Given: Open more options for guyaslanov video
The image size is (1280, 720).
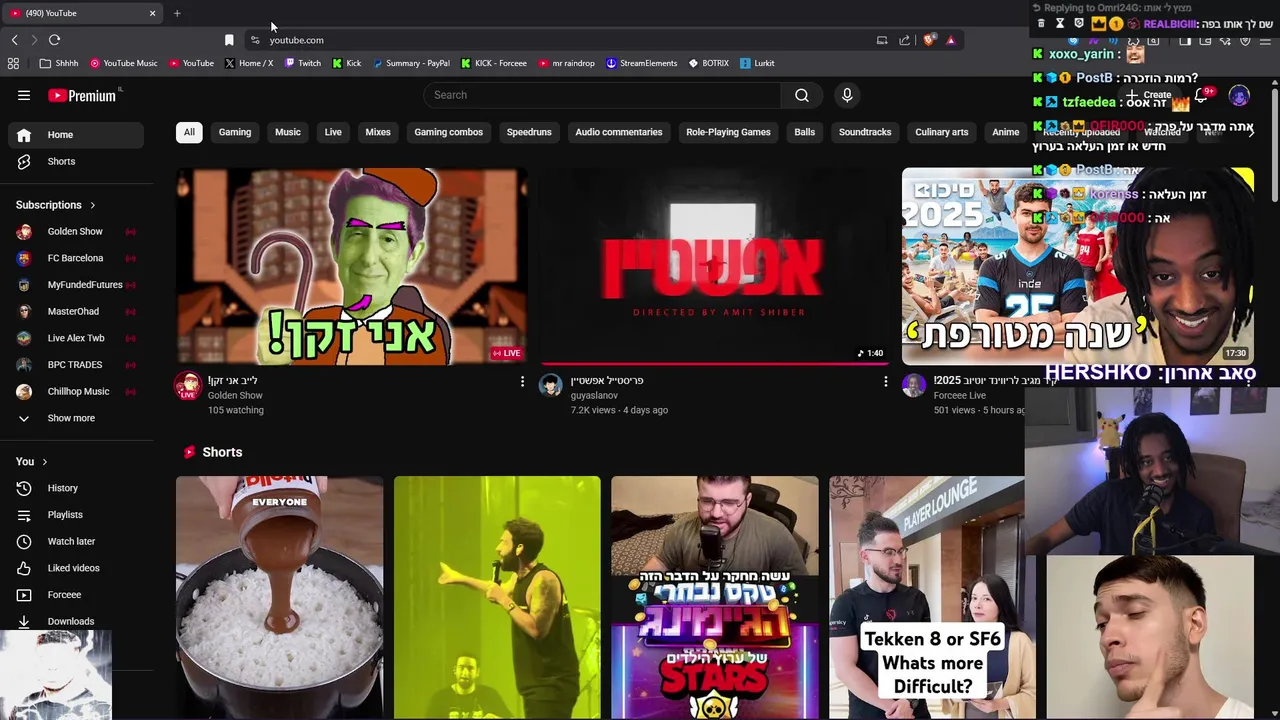Looking at the screenshot, I should click(885, 381).
